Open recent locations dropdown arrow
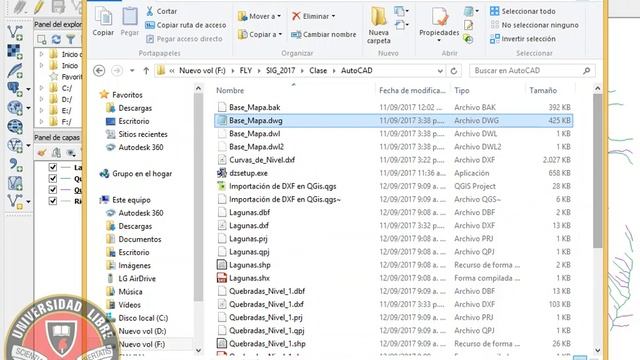Screen dimensions: 640x360 132,71
